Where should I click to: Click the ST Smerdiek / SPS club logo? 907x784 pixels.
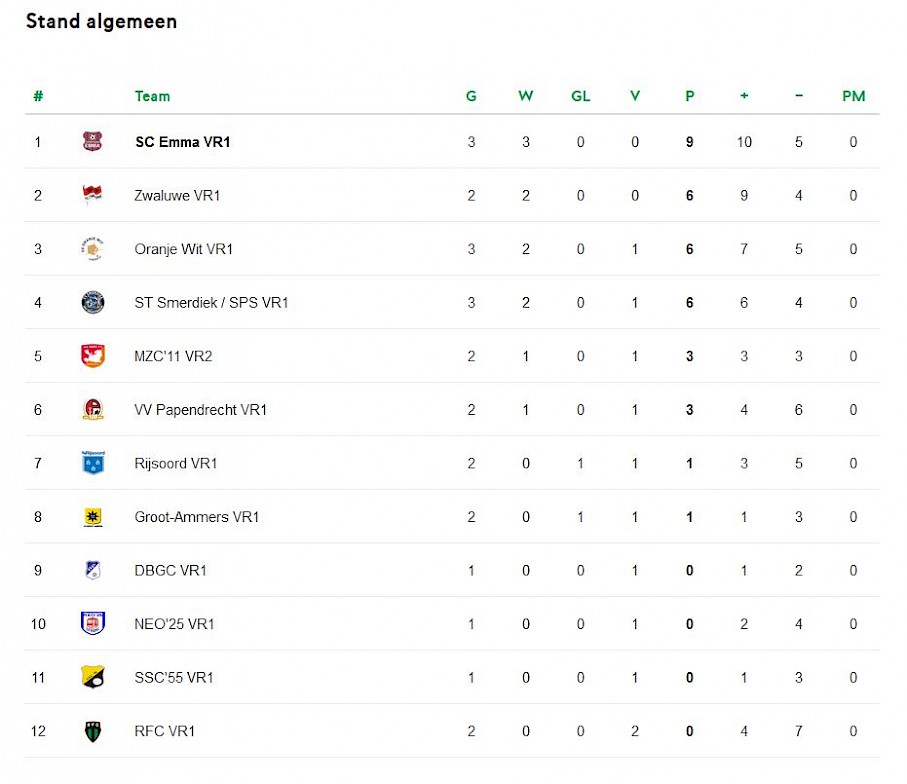pyautogui.click(x=92, y=302)
